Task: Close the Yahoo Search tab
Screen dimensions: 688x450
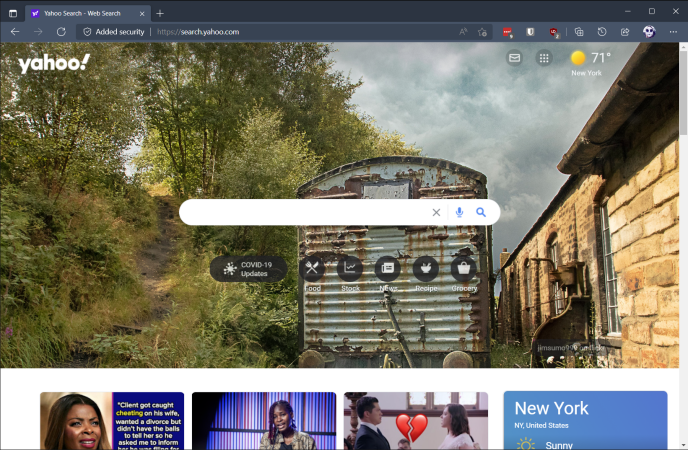Action: (142, 14)
